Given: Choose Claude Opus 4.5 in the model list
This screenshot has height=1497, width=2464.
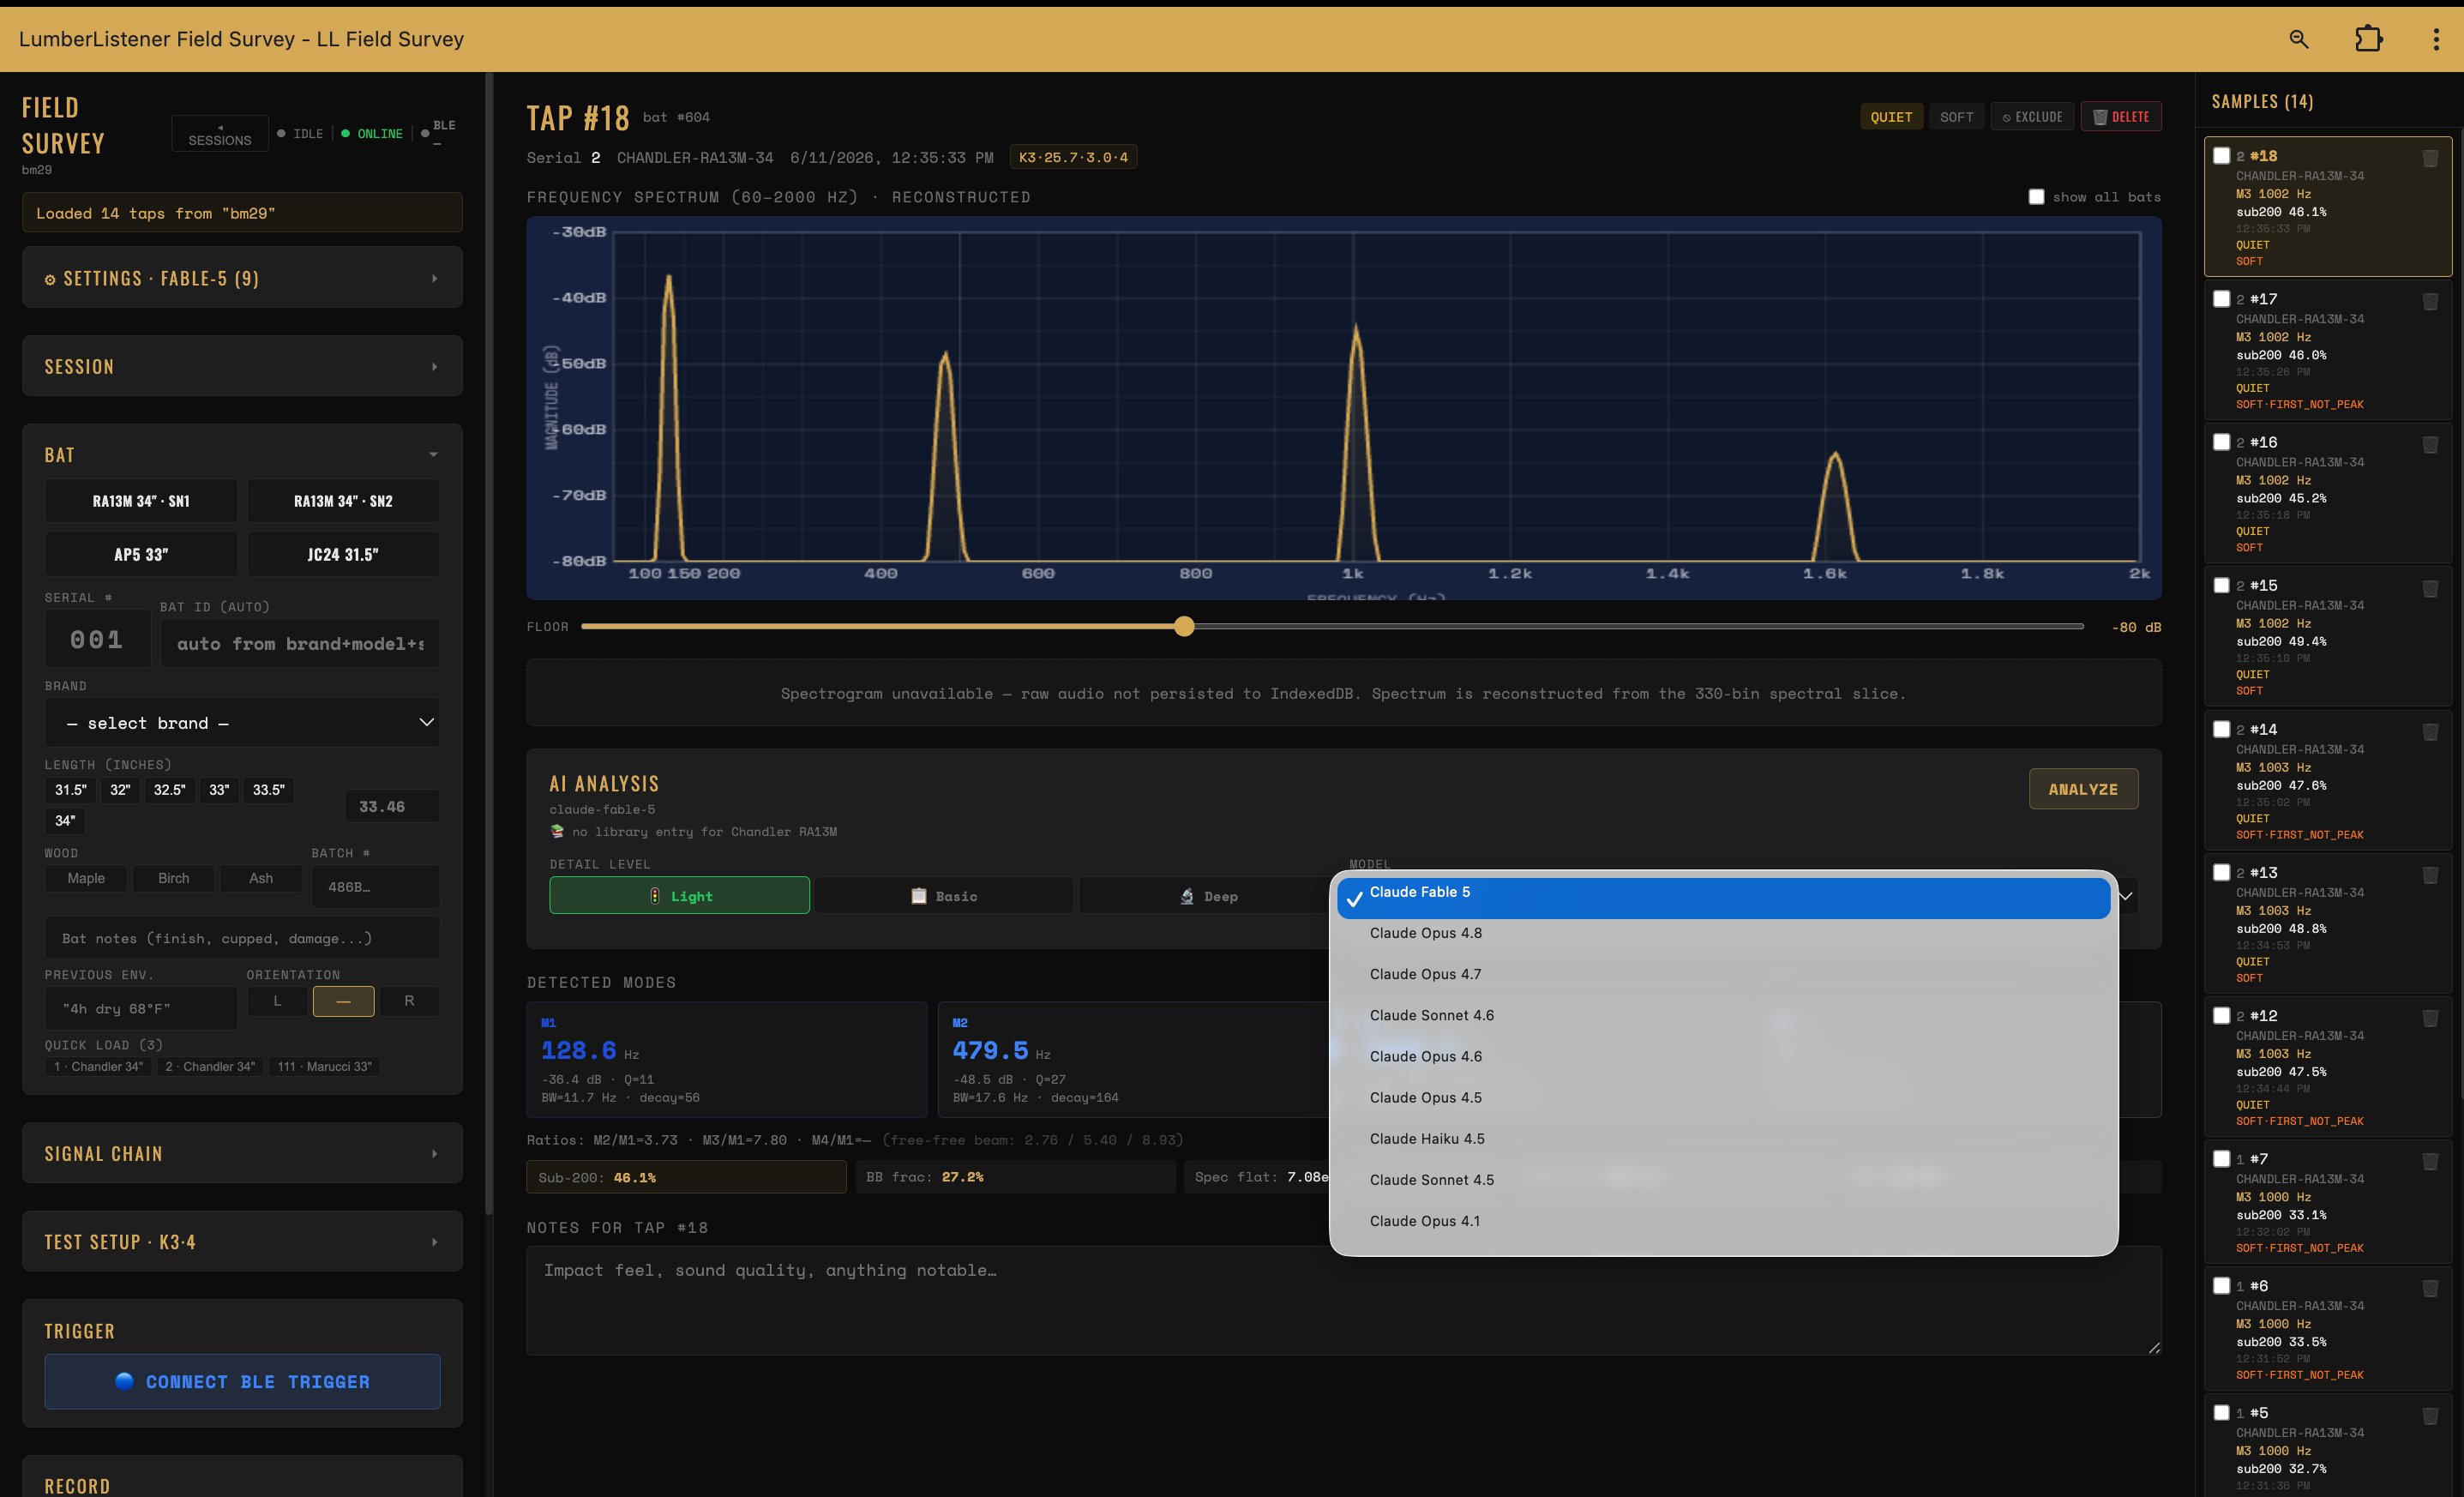Looking at the screenshot, I should point(1723,1097).
